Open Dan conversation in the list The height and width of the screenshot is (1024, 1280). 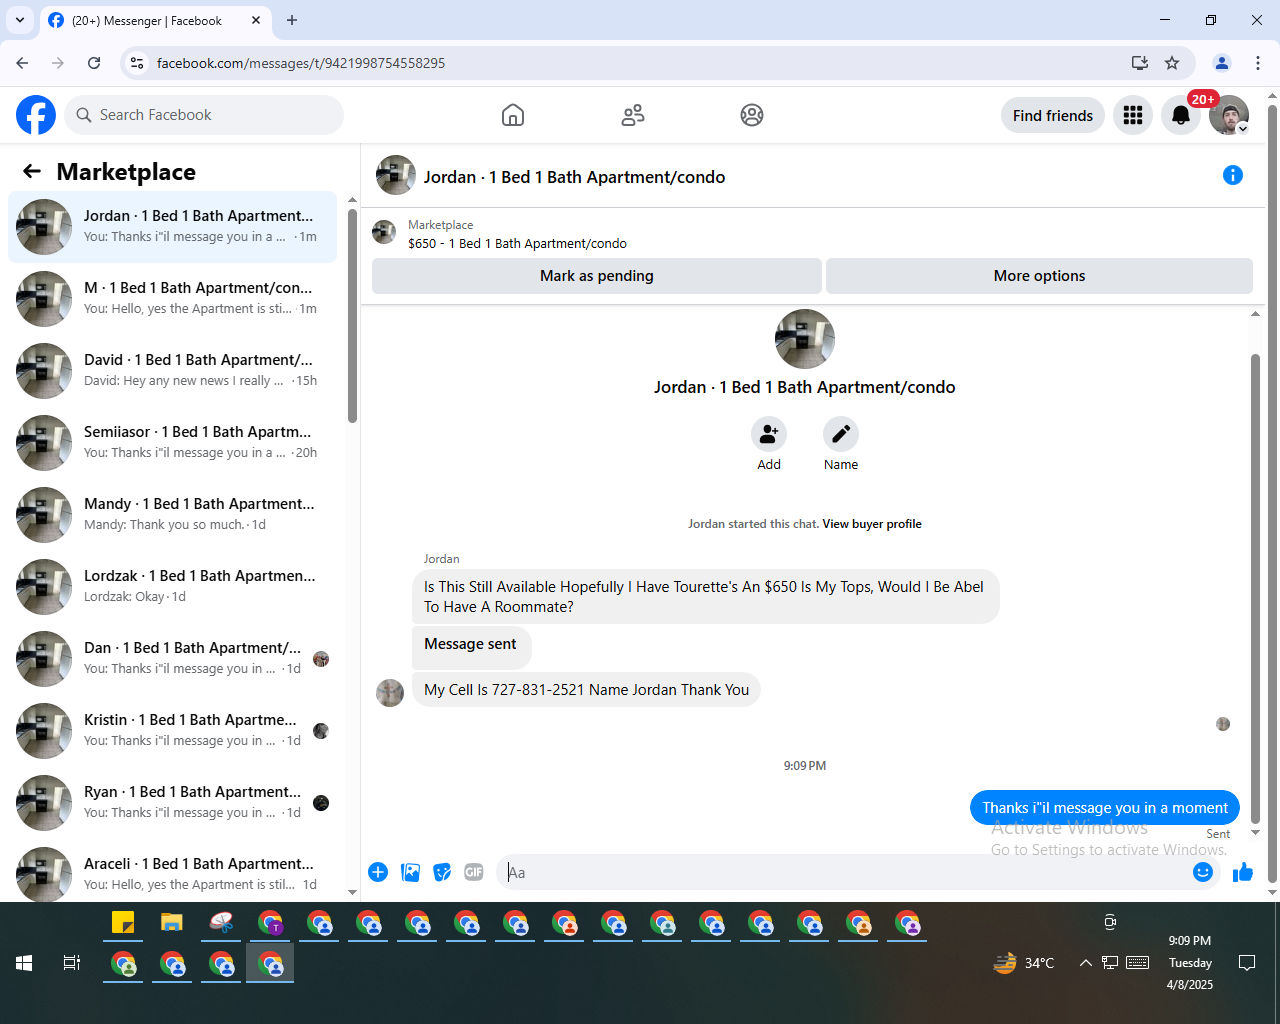tap(172, 659)
